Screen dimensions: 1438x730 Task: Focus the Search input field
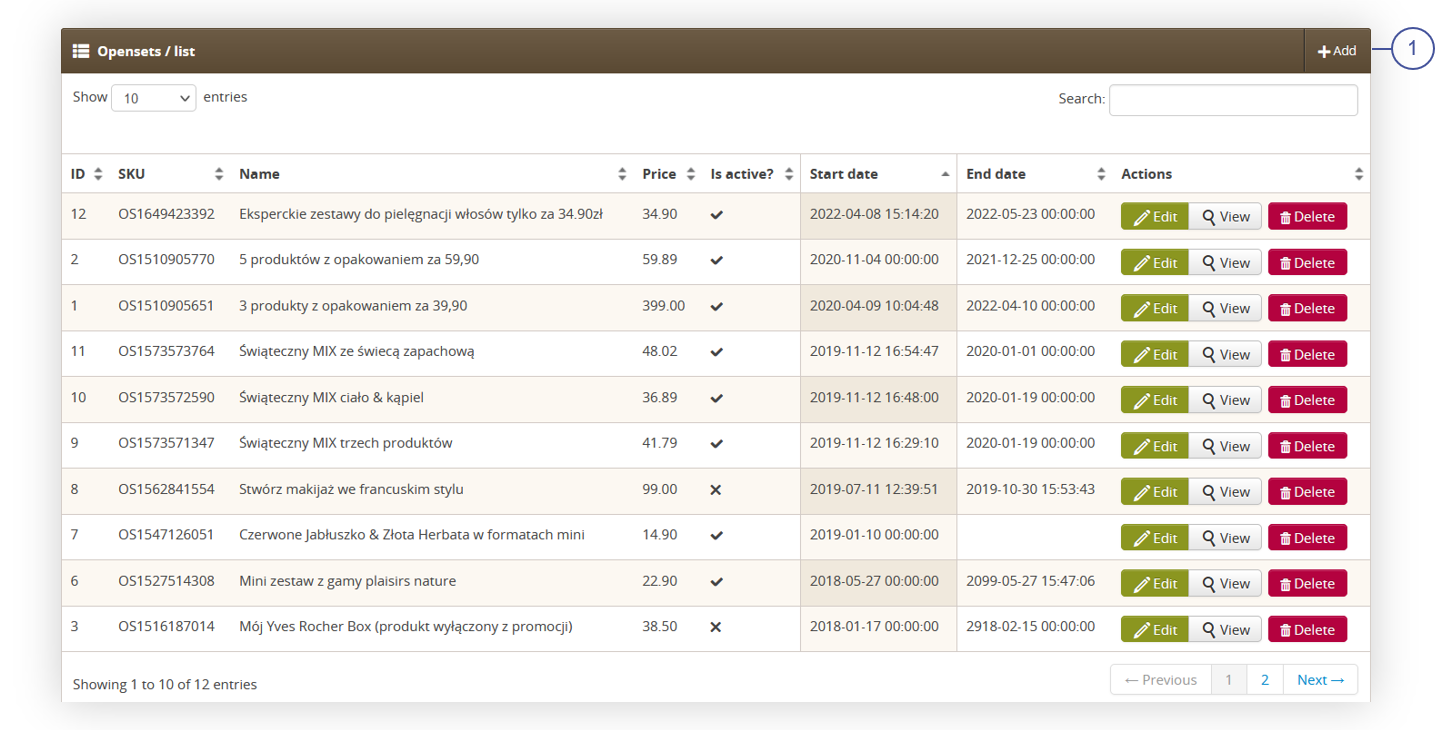[1233, 100]
